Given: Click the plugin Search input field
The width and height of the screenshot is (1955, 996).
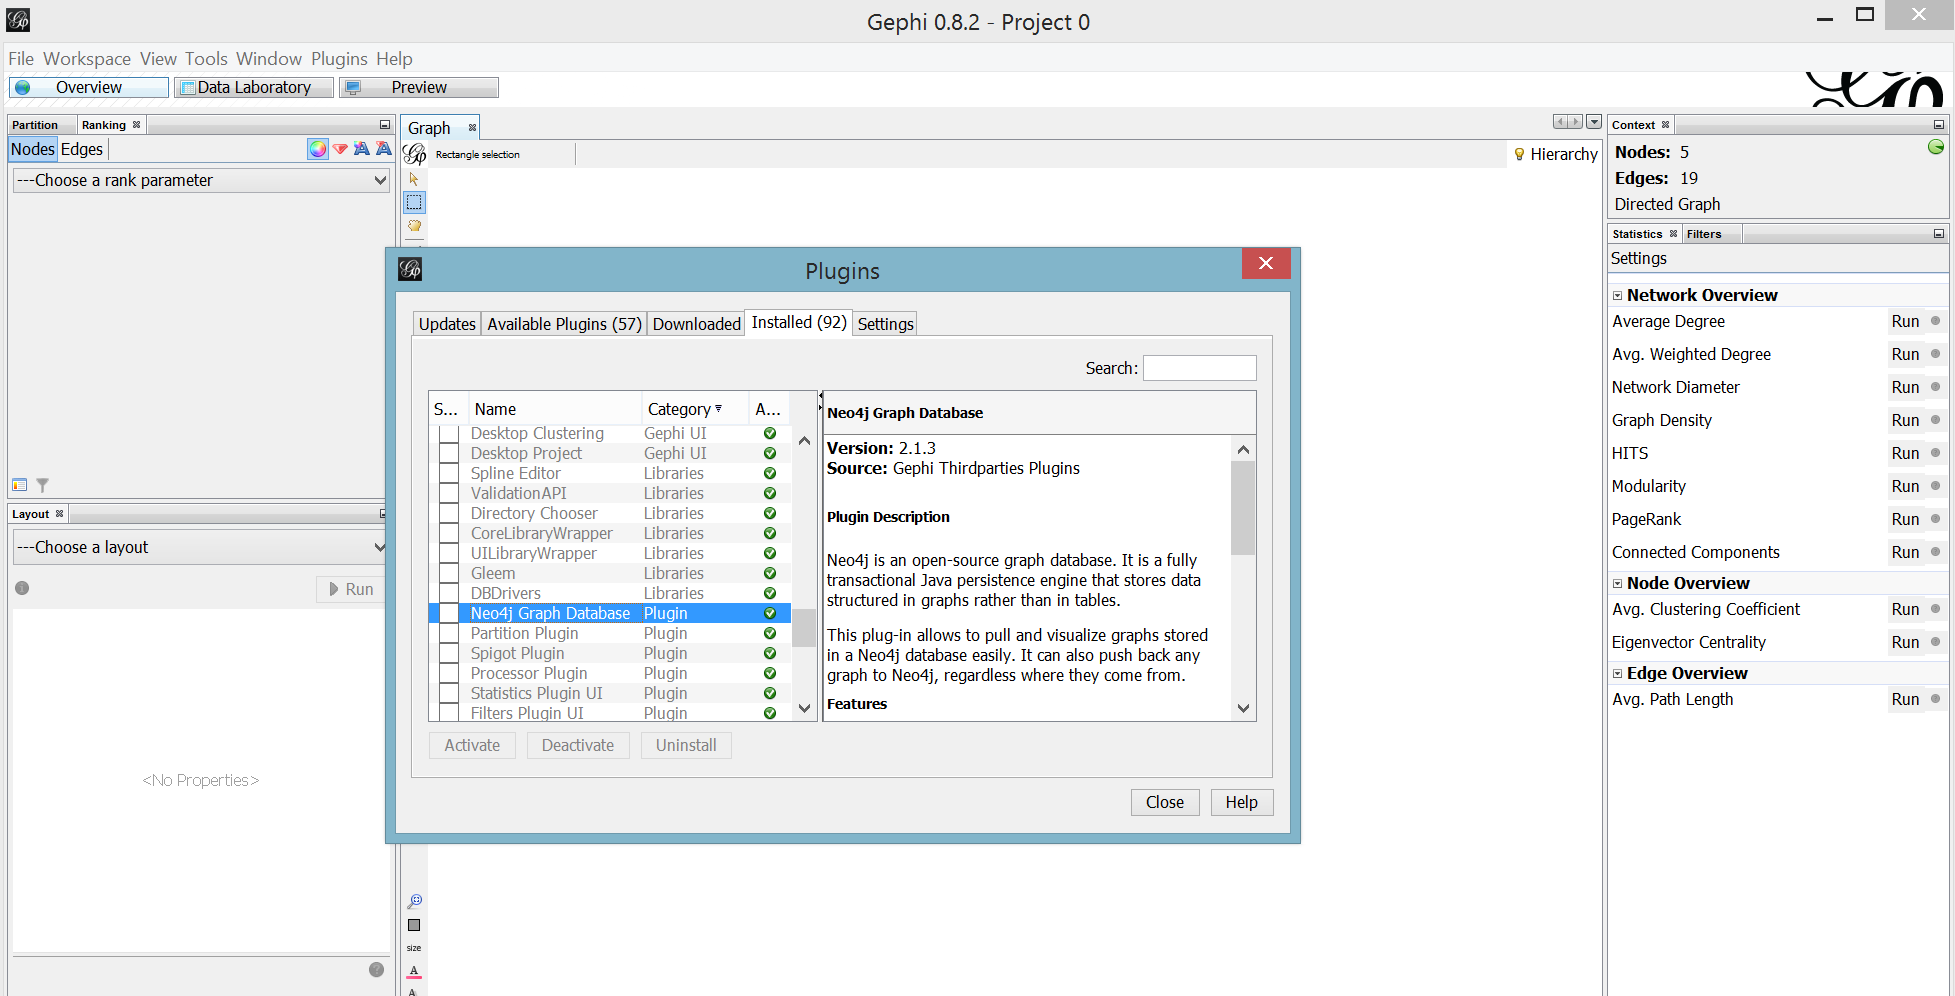Looking at the screenshot, I should (x=1199, y=368).
